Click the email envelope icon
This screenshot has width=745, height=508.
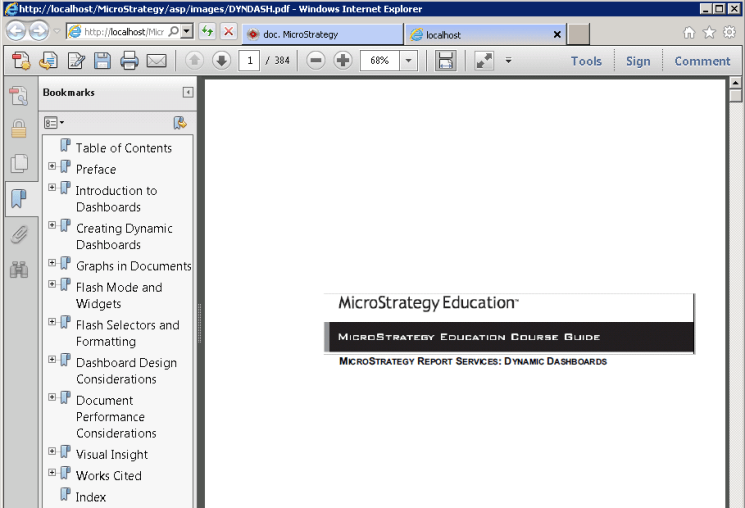[x=156, y=61]
